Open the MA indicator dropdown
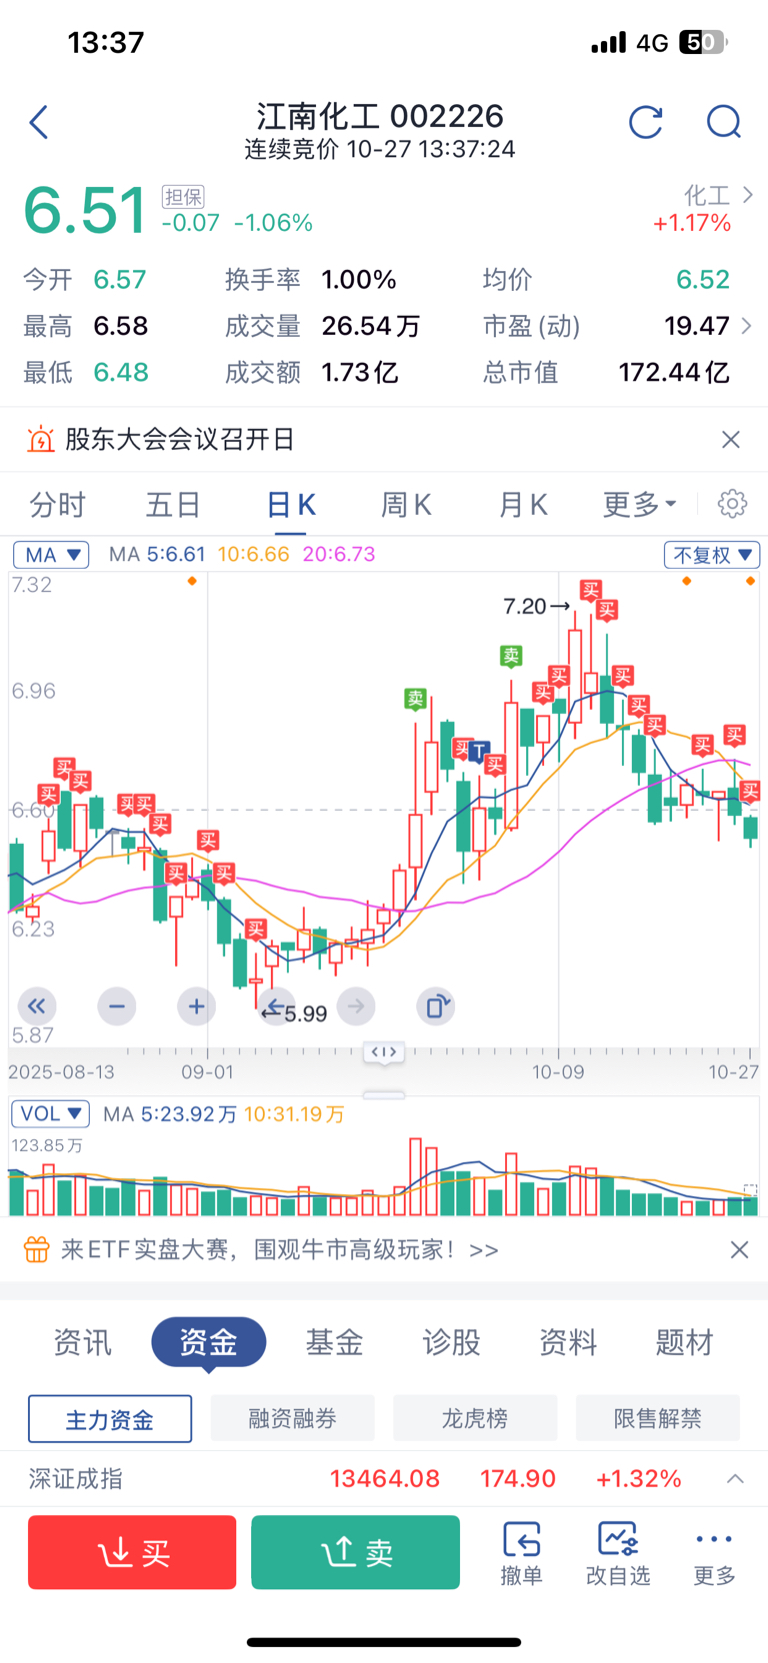Image resolution: width=768 pixels, height=1663 pixels. pyautogui.click(x=51, y=555)
